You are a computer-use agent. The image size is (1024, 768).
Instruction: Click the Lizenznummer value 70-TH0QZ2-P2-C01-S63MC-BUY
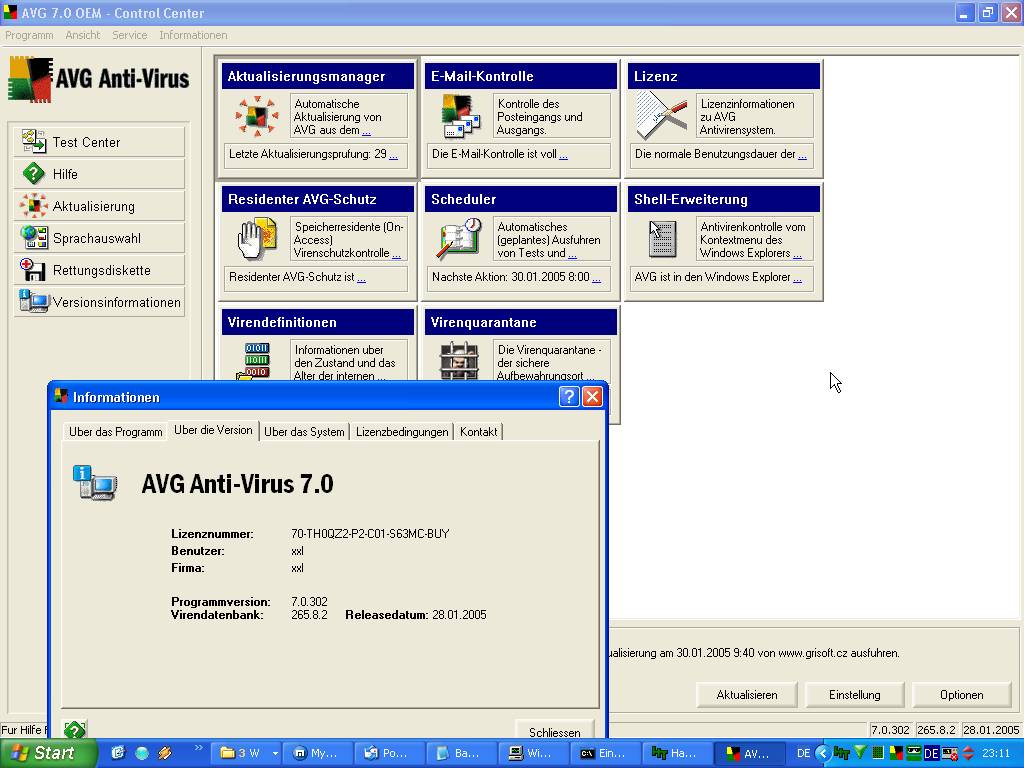click(x=370, y=534)
